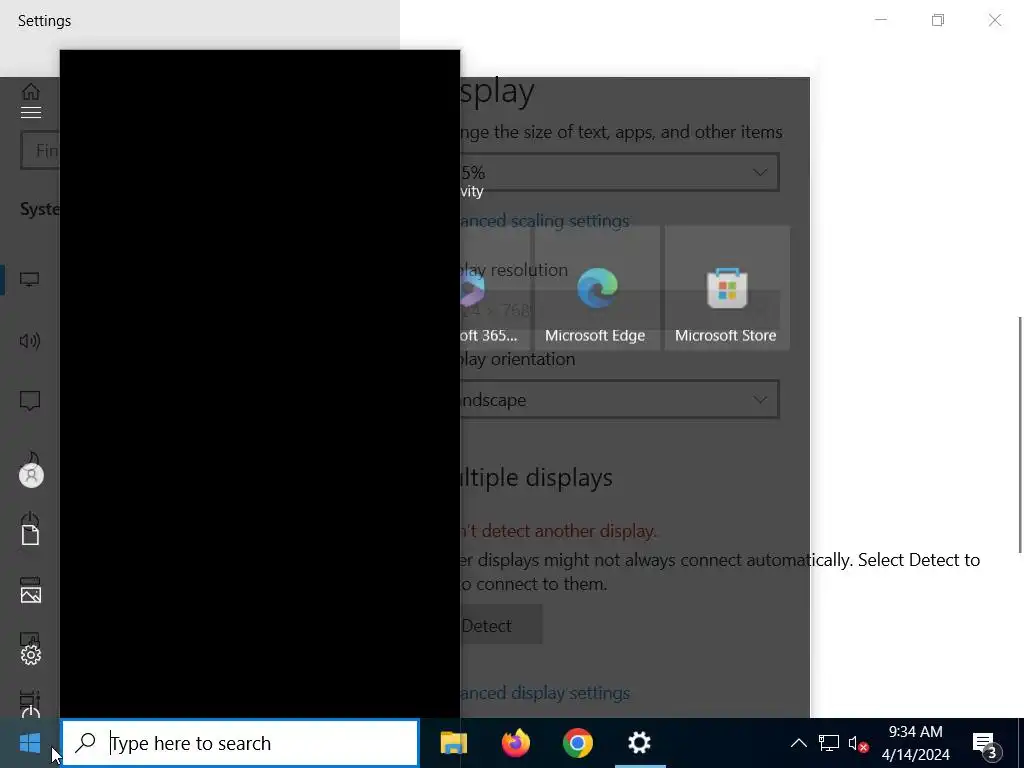This screenshot has height=768, width=1024.
Task: Click the Settings window vertical scrollbar
Action: (1020, 435)
